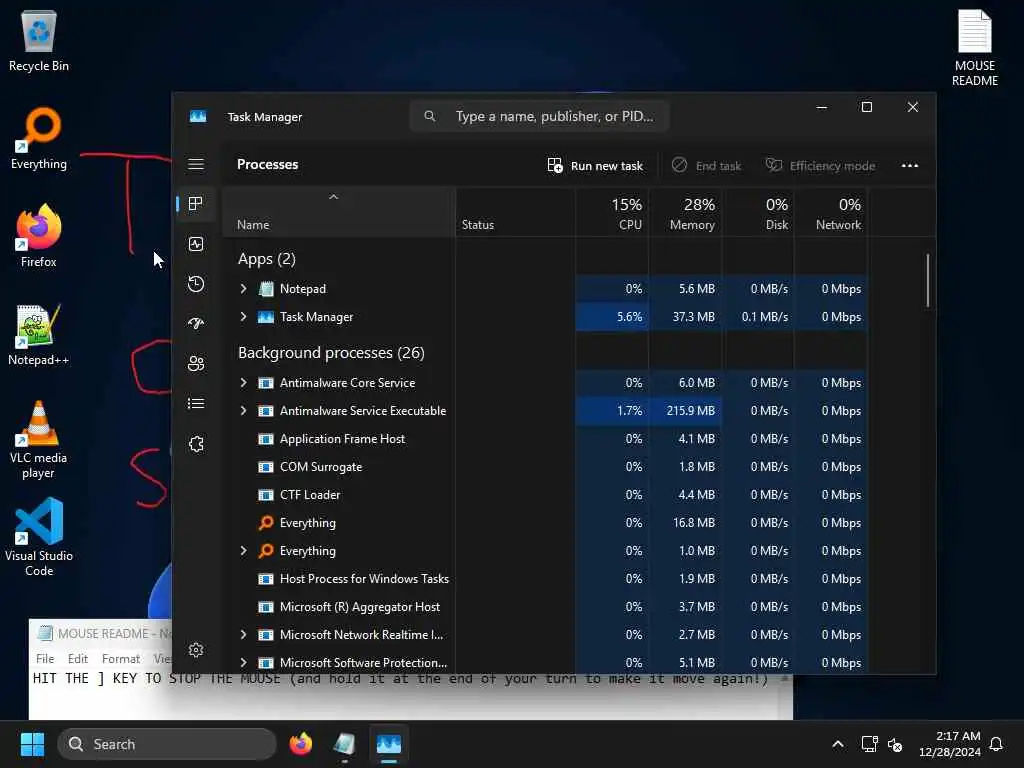The height and width of the screenshot is (768, 1024).
Task: Switch to Notepad on the taskbar
Action: pyautogui.click(x=344, y=744)
